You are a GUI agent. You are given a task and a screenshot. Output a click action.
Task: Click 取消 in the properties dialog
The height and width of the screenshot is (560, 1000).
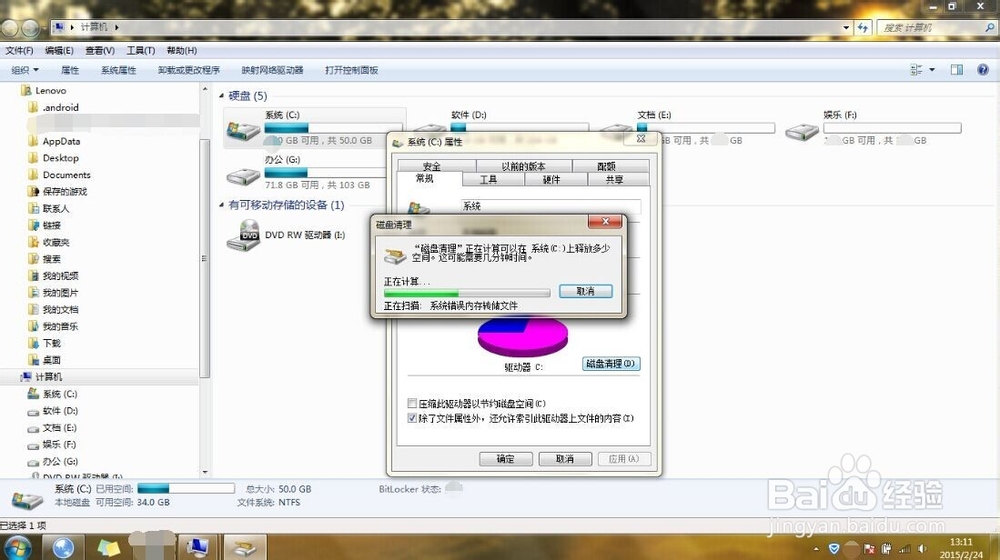[x=565, y=459]
